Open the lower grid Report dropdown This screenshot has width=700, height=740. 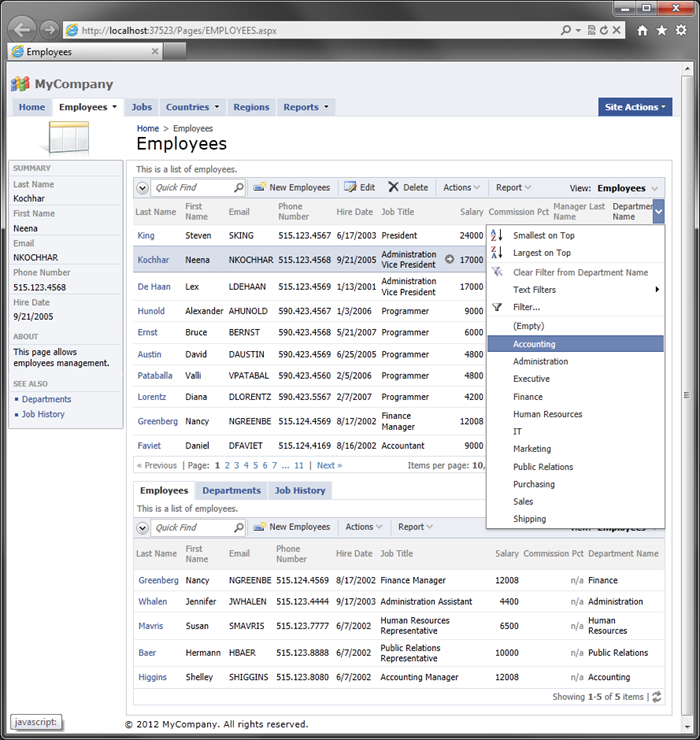click(415, 527)
